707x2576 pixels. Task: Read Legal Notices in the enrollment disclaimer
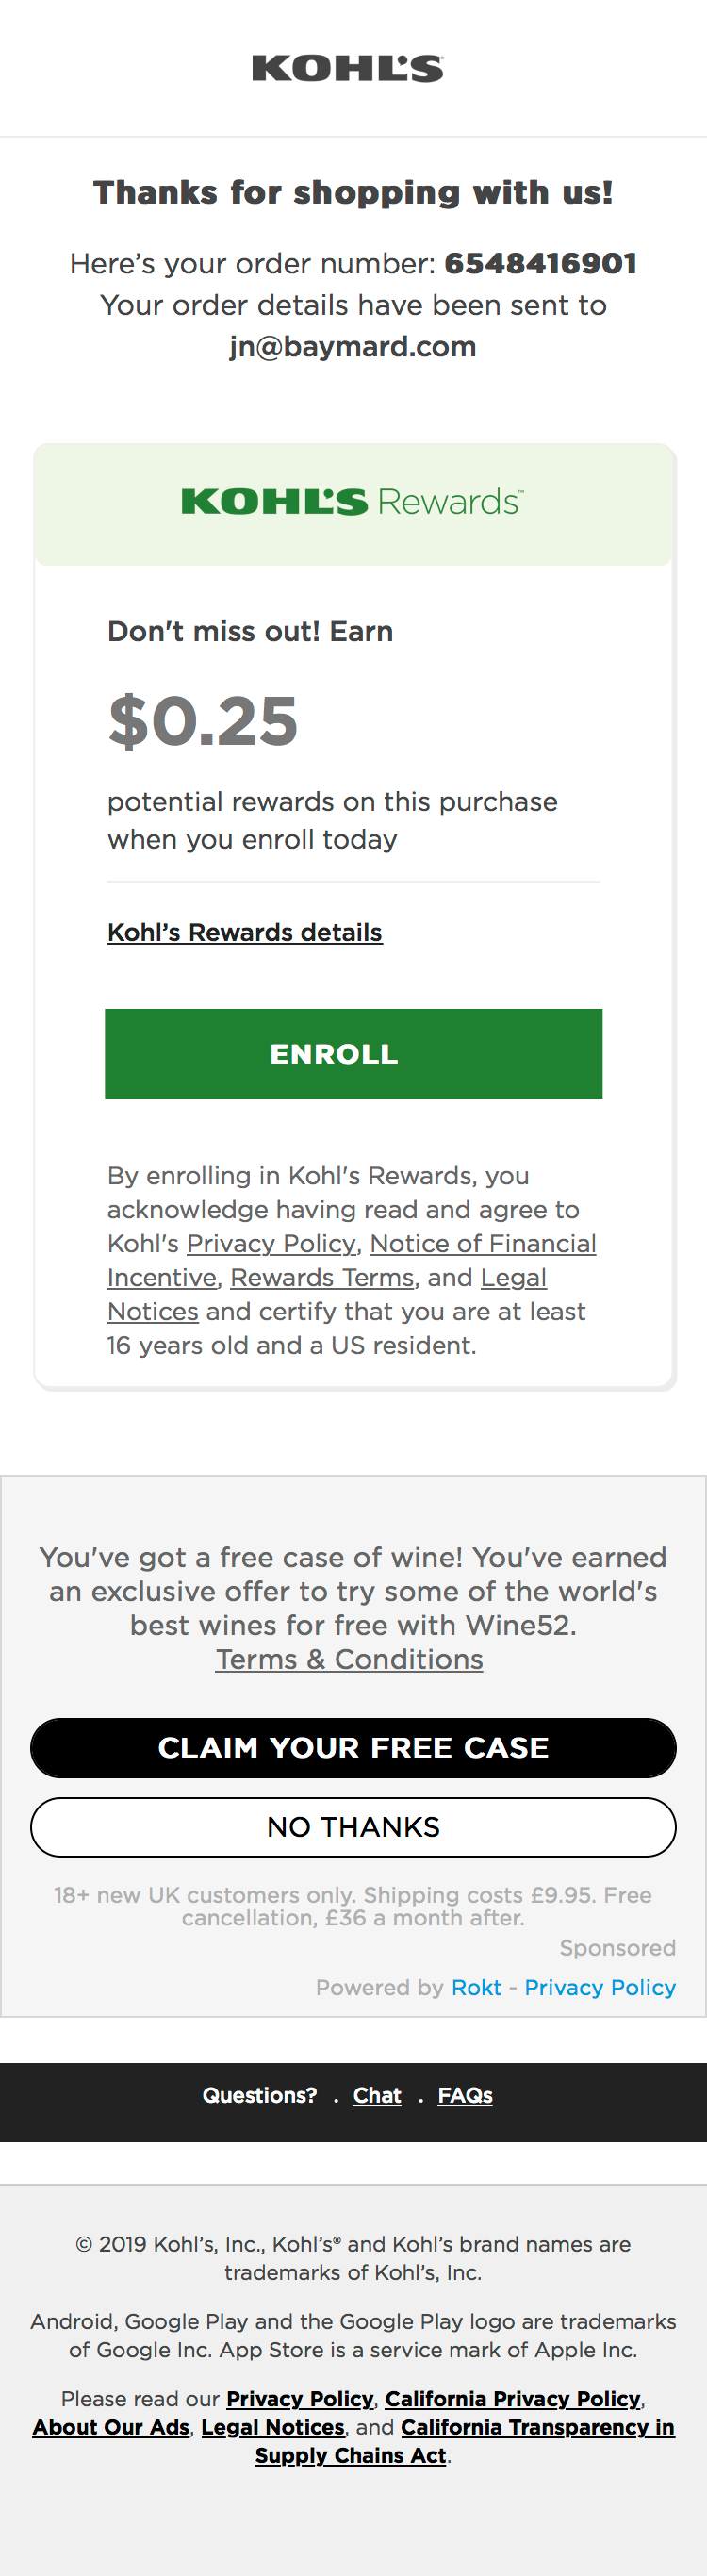[152, 1310]
